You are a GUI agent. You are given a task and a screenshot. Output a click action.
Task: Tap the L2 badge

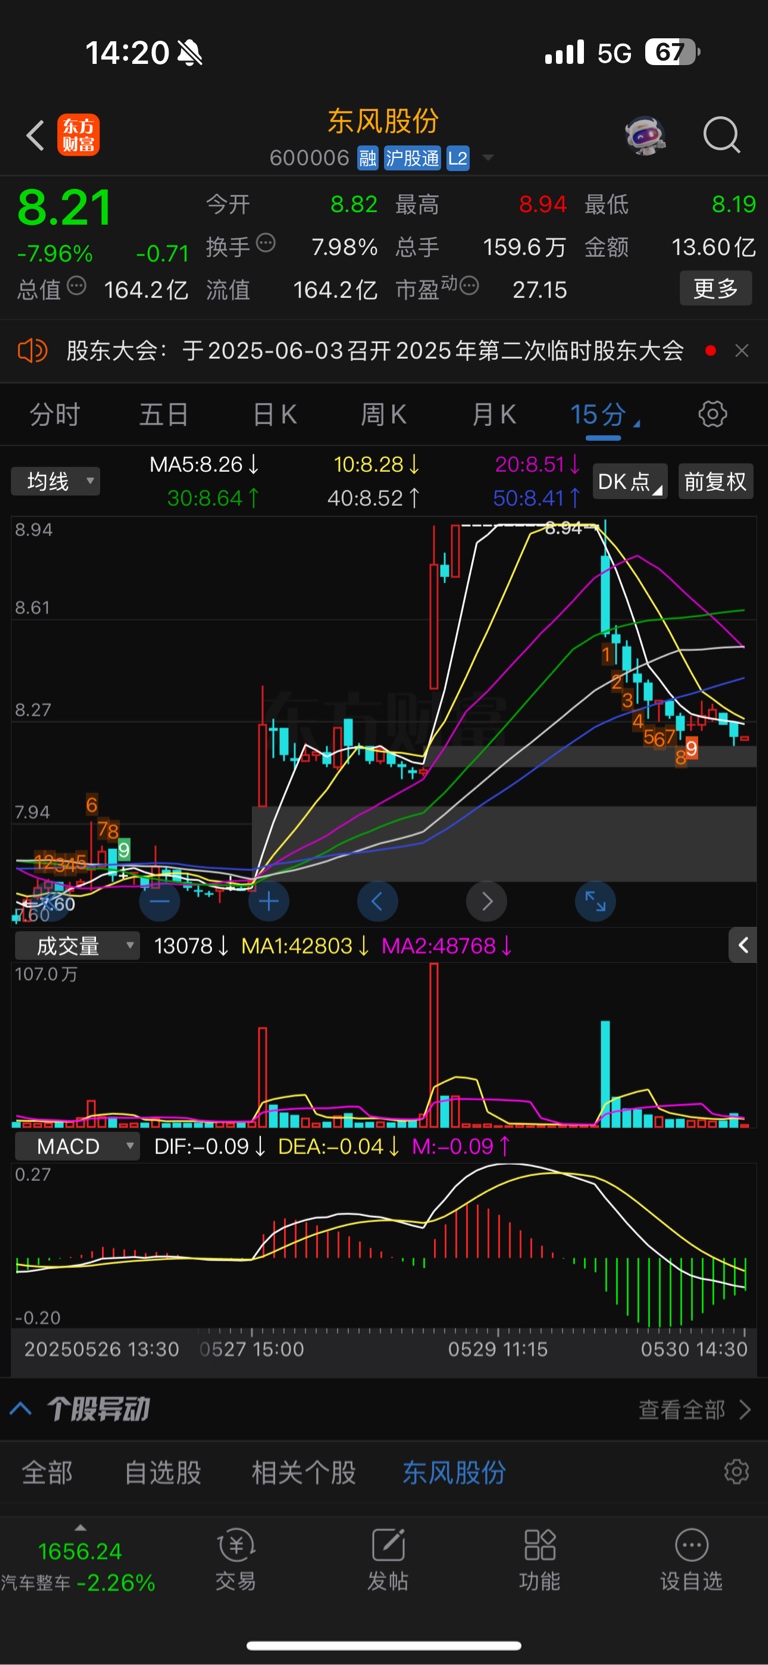(458, 158)
